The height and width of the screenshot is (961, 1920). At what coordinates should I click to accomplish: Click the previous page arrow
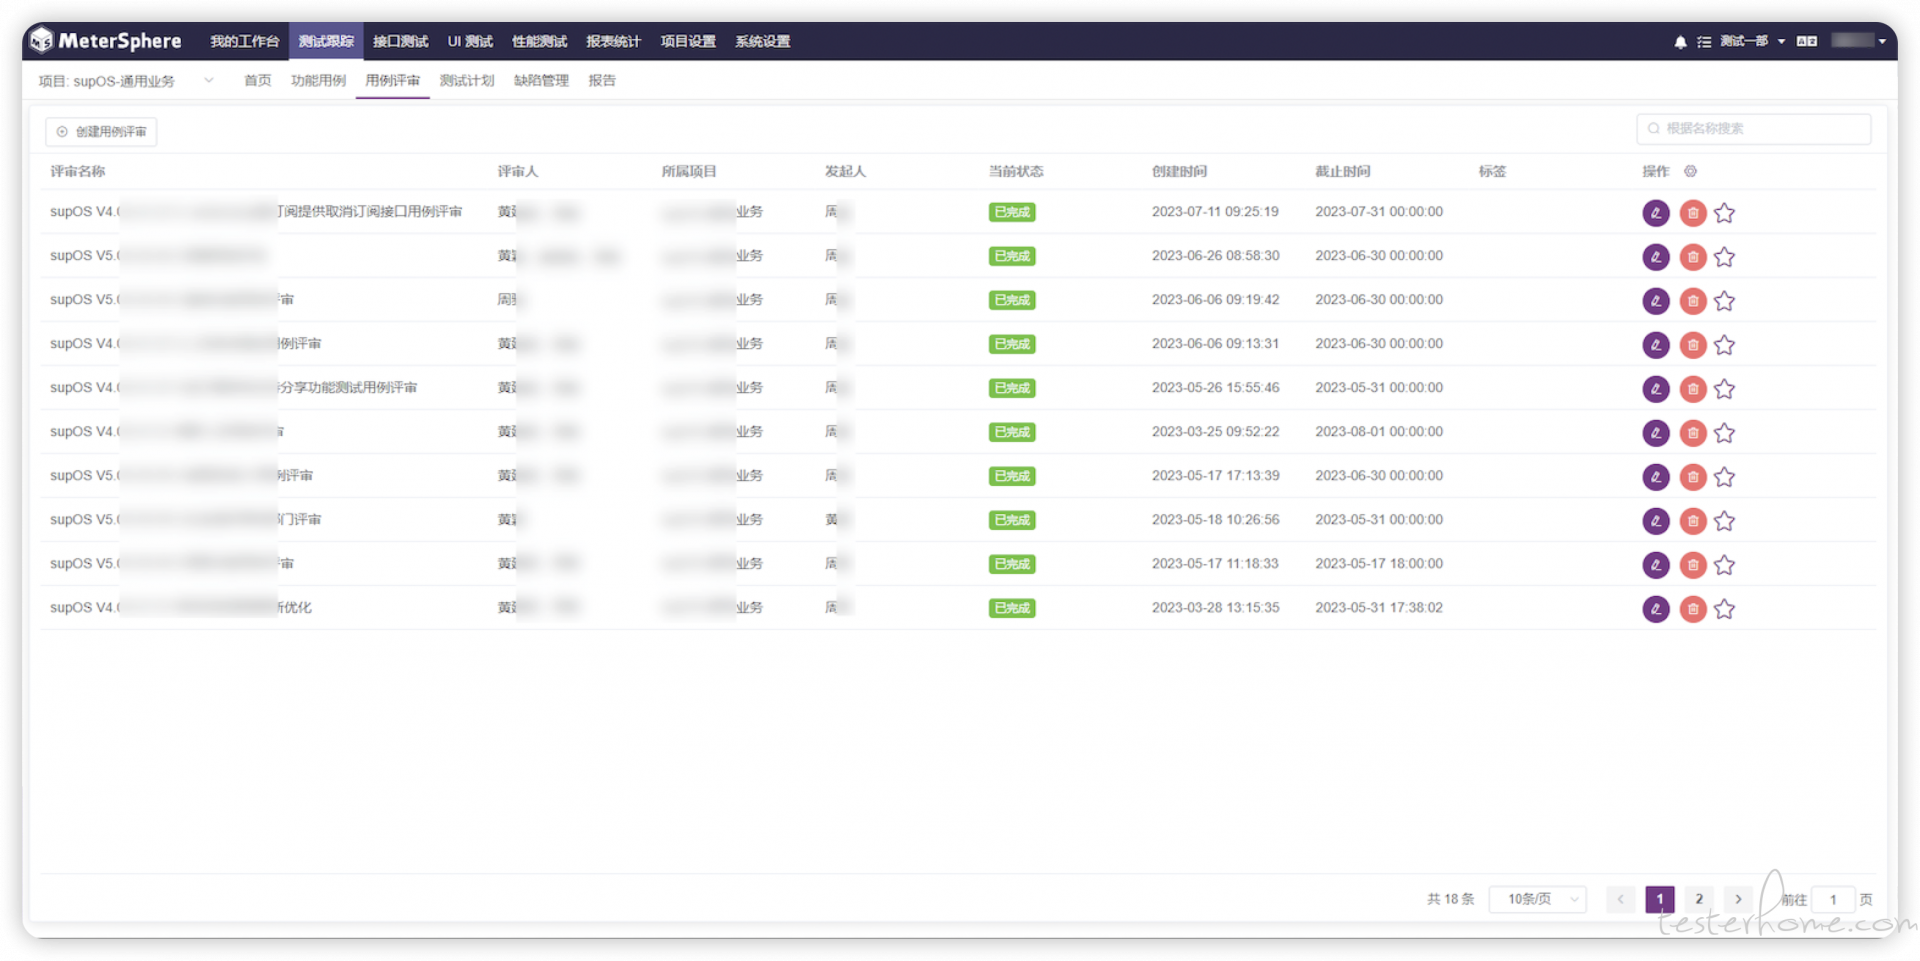1620,899
